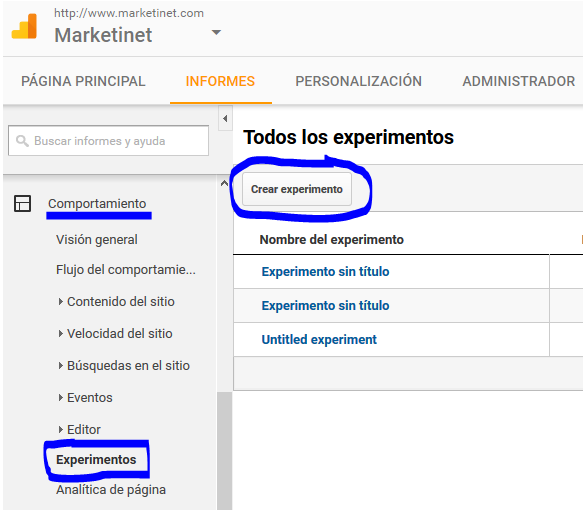
Task: Open the first Experimento sin título link
Action: pyautogui.click(x=325, y=271)
